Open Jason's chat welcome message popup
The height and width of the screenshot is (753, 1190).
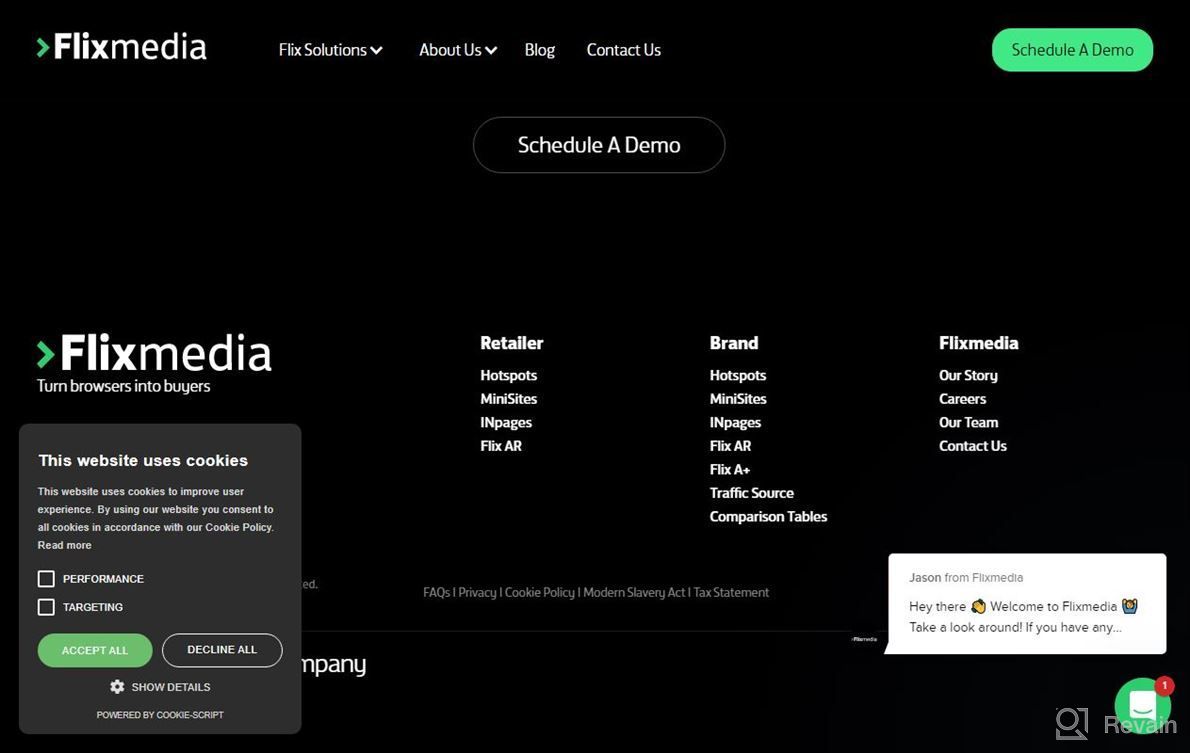1027,603
